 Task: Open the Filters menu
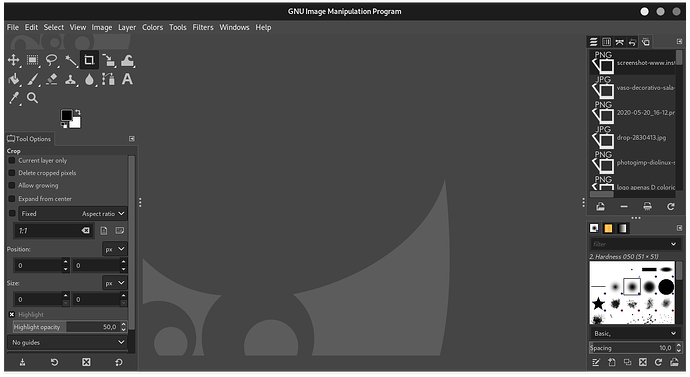[203, 27]
